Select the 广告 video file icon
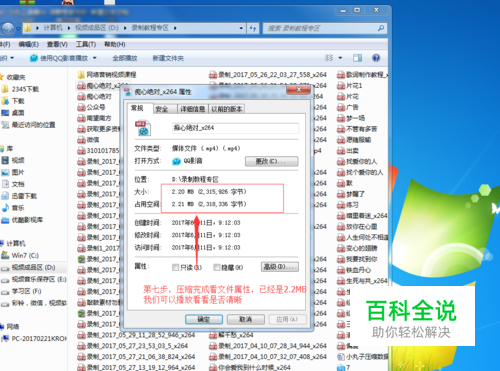Screen dimensions: 500x371 [x=341, y=107]
